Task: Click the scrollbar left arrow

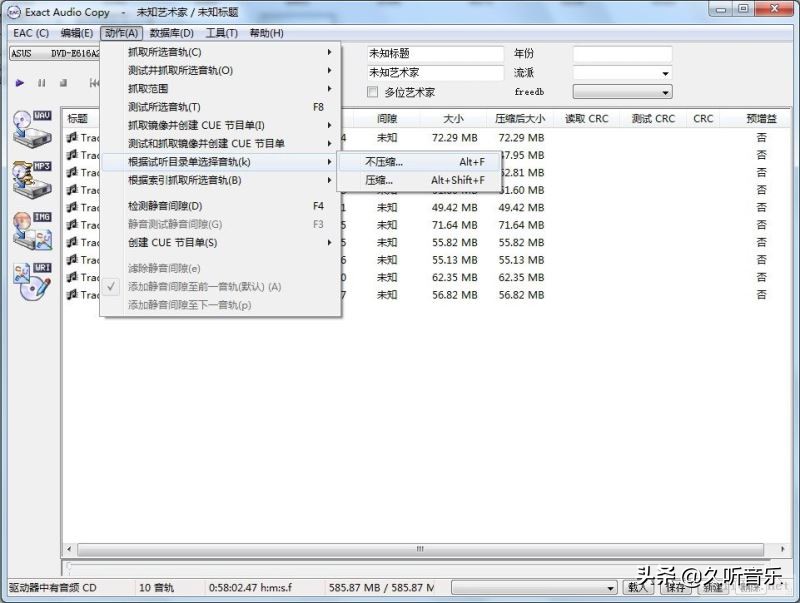Action: (x=69, y=549)
